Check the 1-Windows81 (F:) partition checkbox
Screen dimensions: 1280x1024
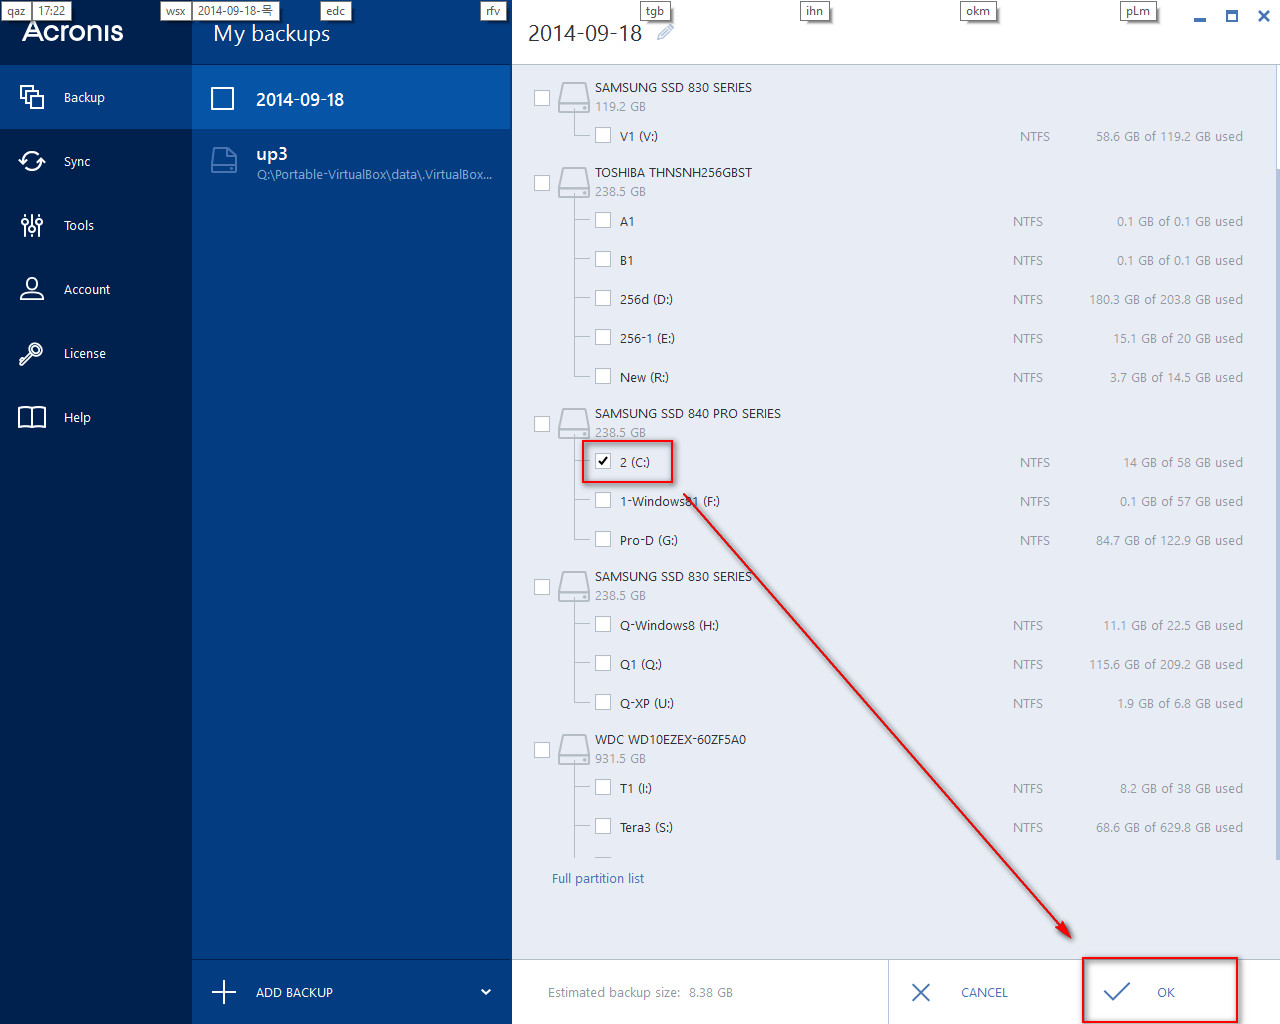point(603,500)
